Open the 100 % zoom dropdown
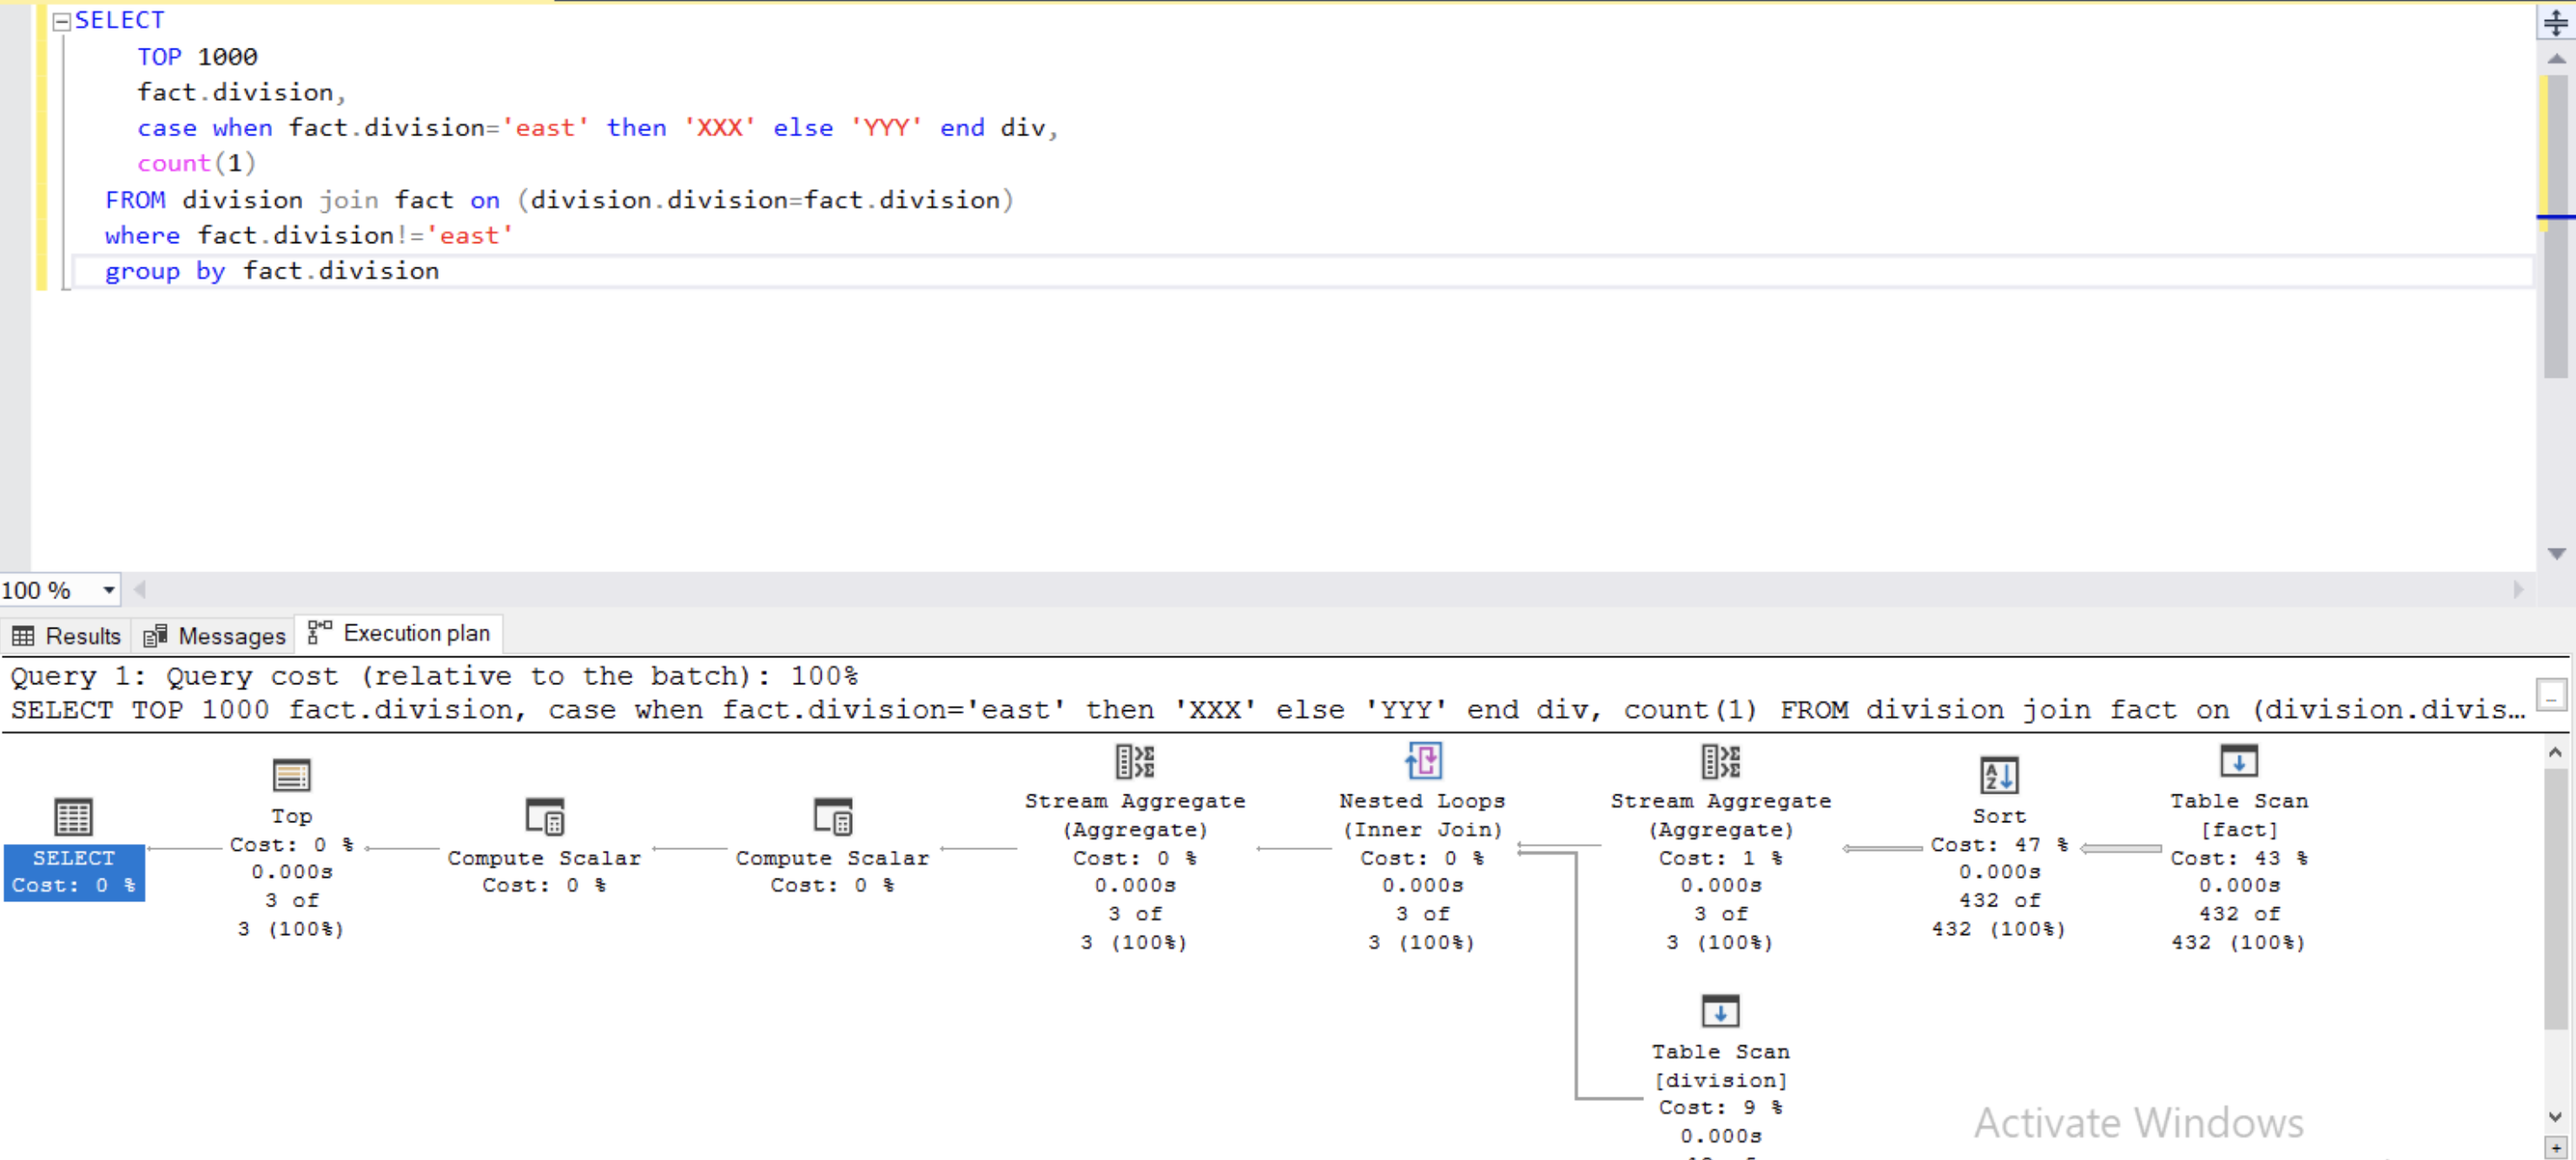2576x1160 pixels. tap(109, 590)
